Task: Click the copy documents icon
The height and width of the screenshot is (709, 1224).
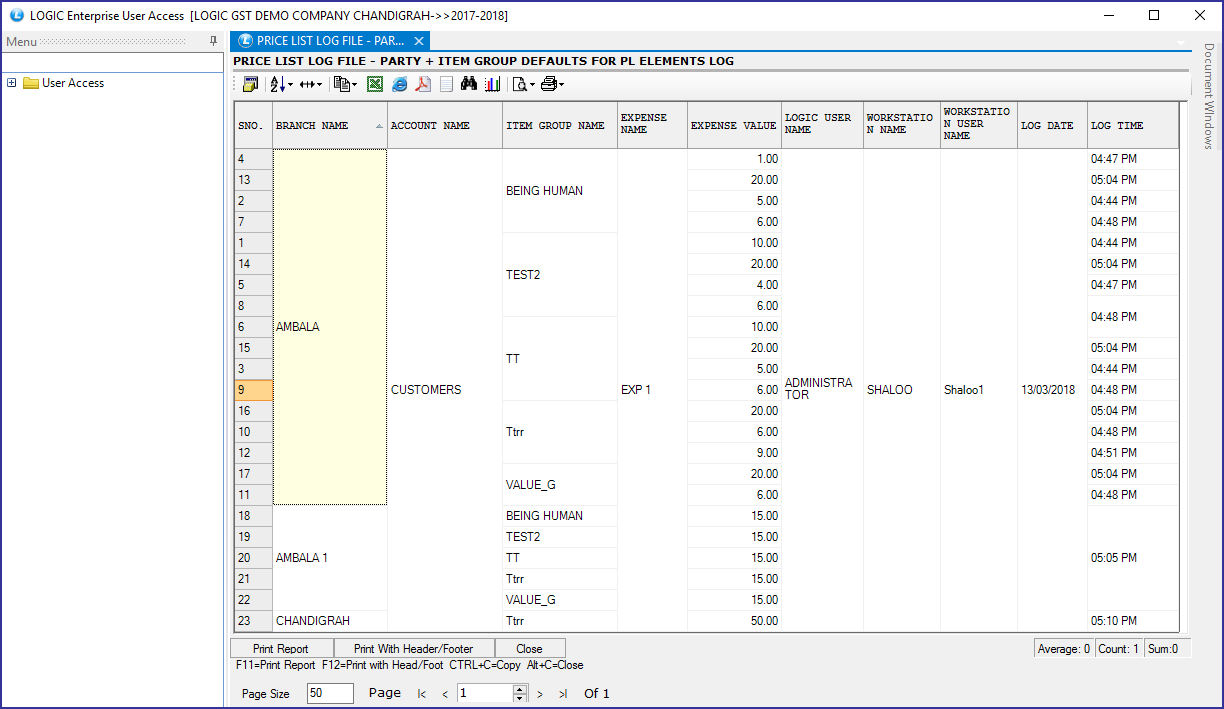Action: point(341,84)
